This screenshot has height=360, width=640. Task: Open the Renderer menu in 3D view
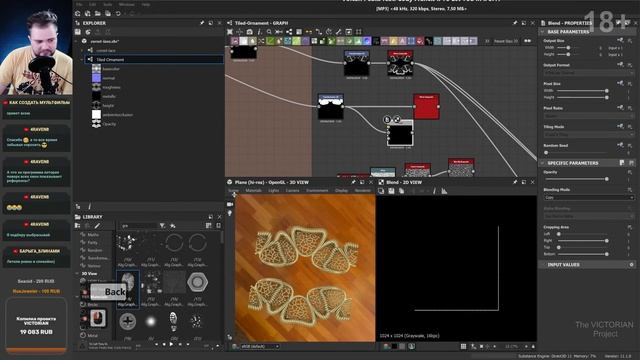362,191
